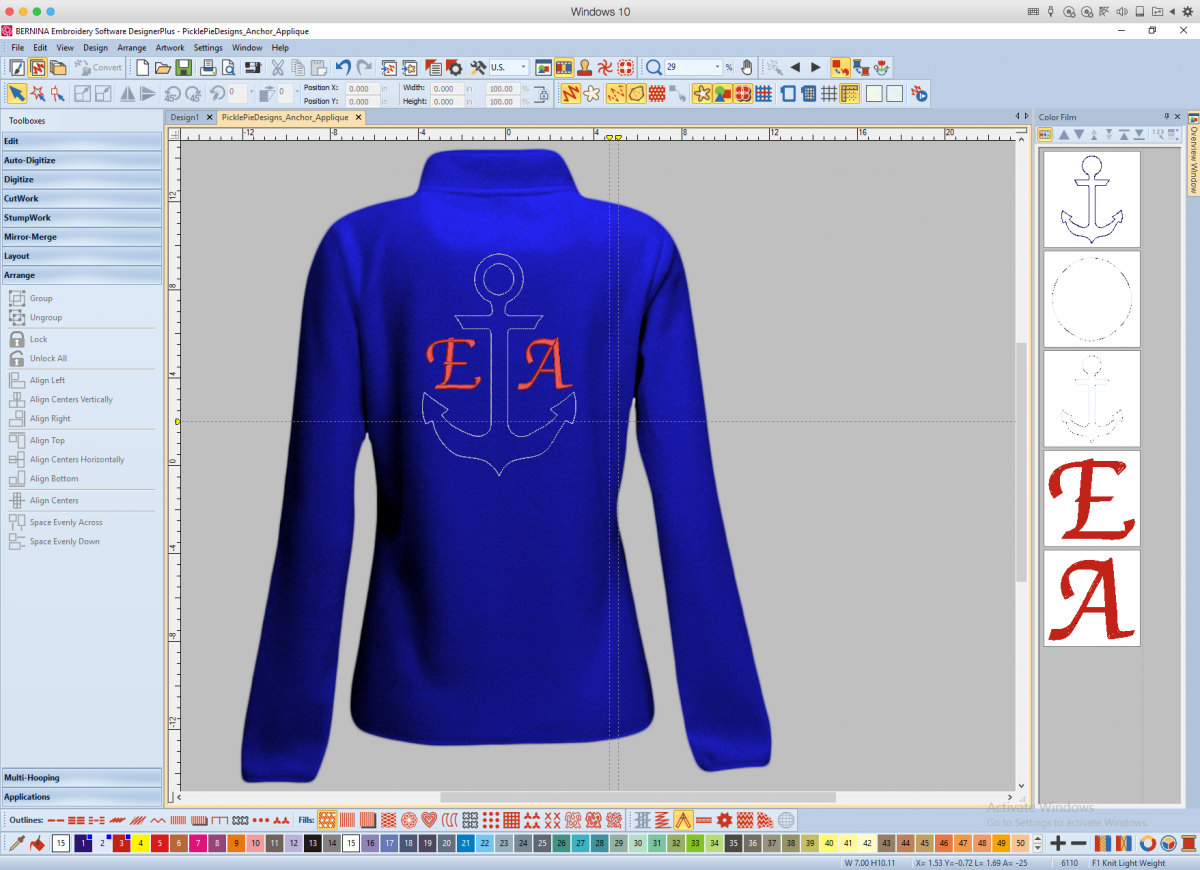Expand the Auto-Digitize toolbox section
1200x870 pixels.
click(81, 160)
